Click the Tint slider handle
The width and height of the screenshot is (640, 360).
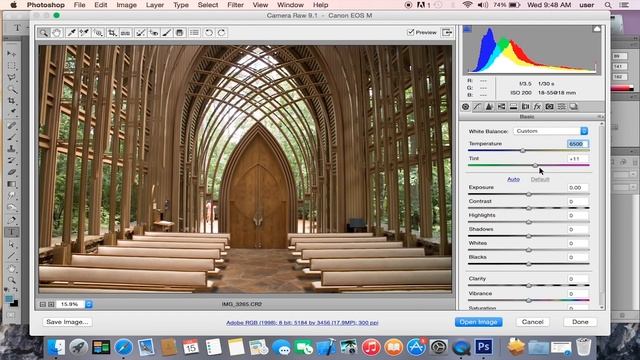pyautogui.click(x=536, y=165)
